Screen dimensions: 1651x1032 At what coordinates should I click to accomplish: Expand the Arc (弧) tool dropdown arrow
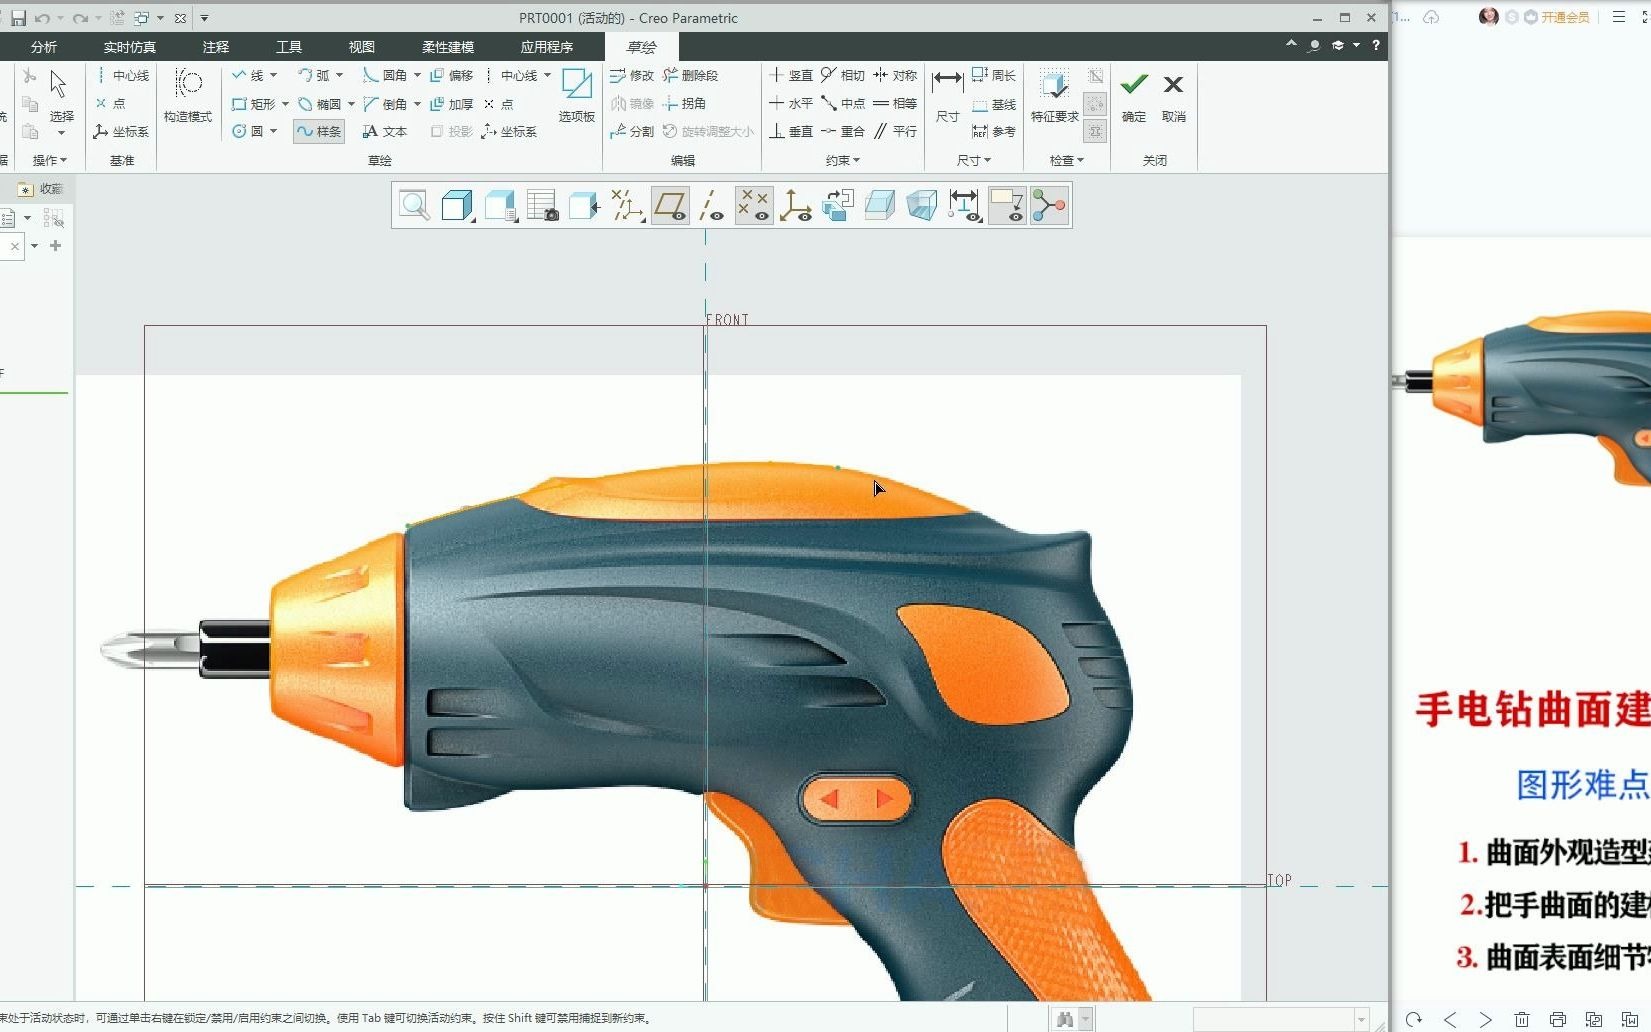pyautogui.click(x=339, y=75)
